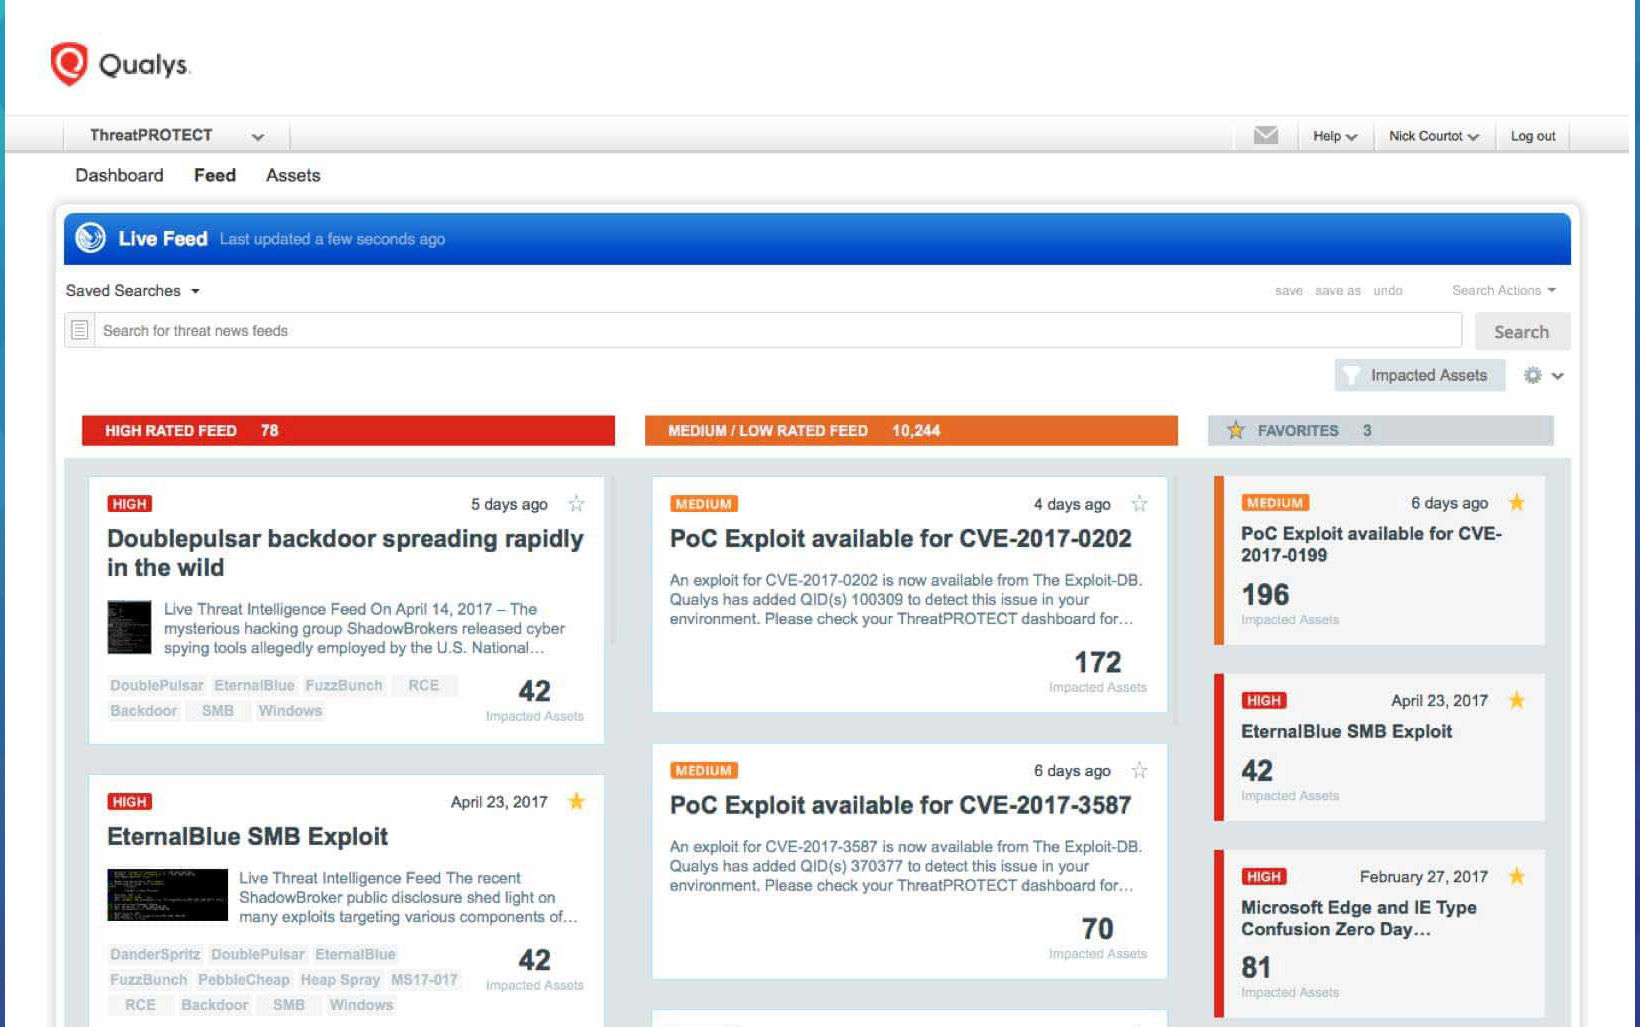
Task: Click the Impacted Assets filter funnel icon
Action: (1351, 375)
